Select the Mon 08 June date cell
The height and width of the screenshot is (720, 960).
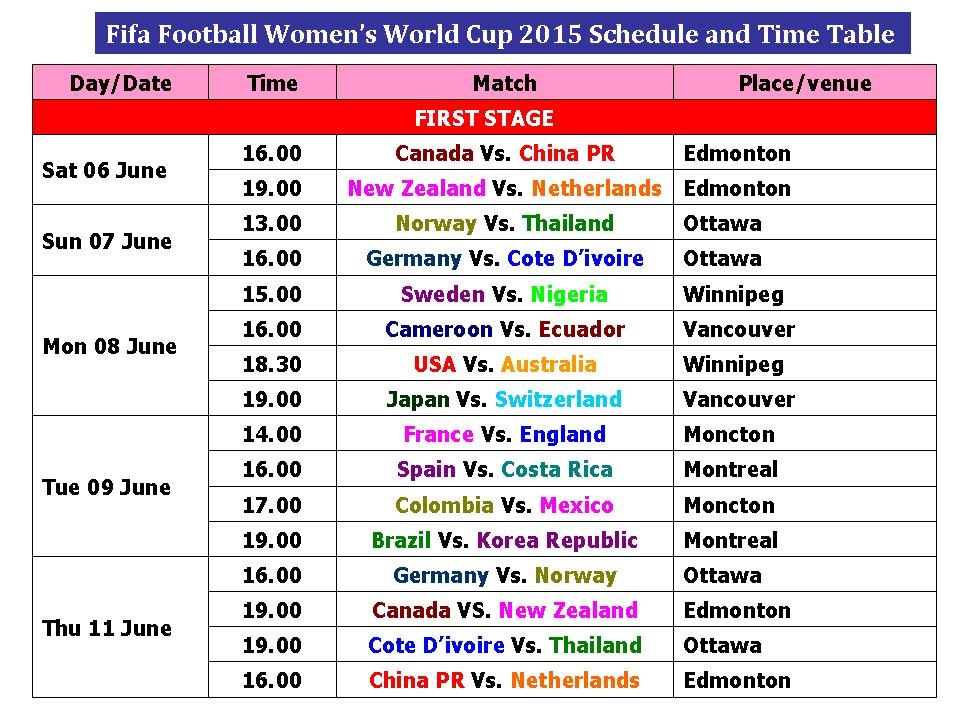point(109,346)
